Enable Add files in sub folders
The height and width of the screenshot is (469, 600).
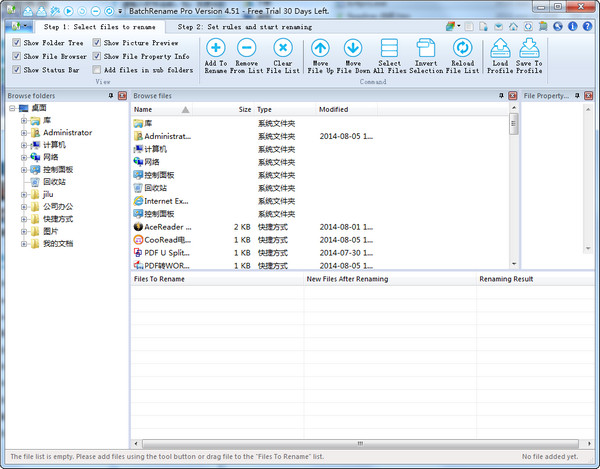97,70
